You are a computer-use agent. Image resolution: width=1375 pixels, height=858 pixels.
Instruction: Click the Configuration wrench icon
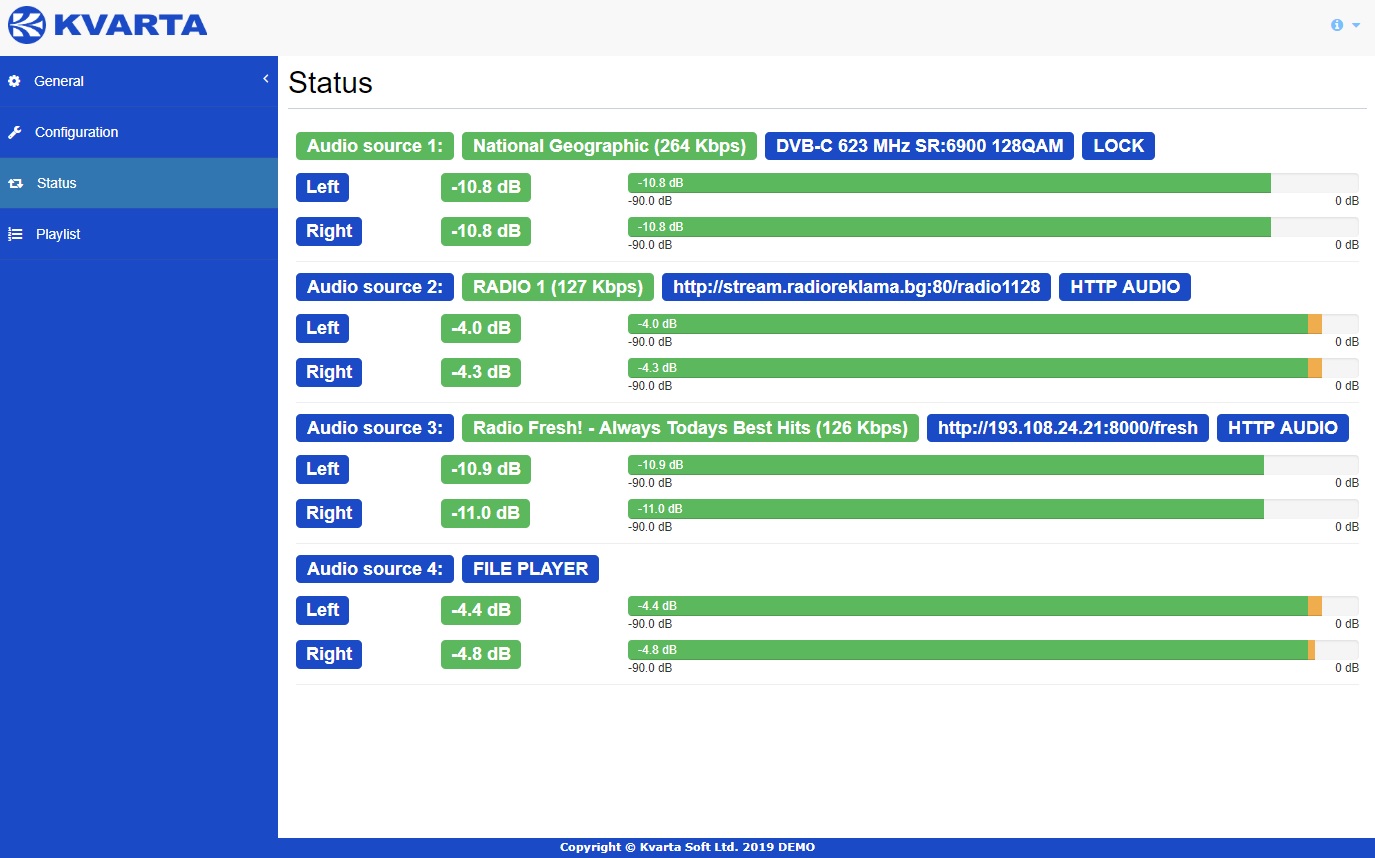[x=14, y=132]
